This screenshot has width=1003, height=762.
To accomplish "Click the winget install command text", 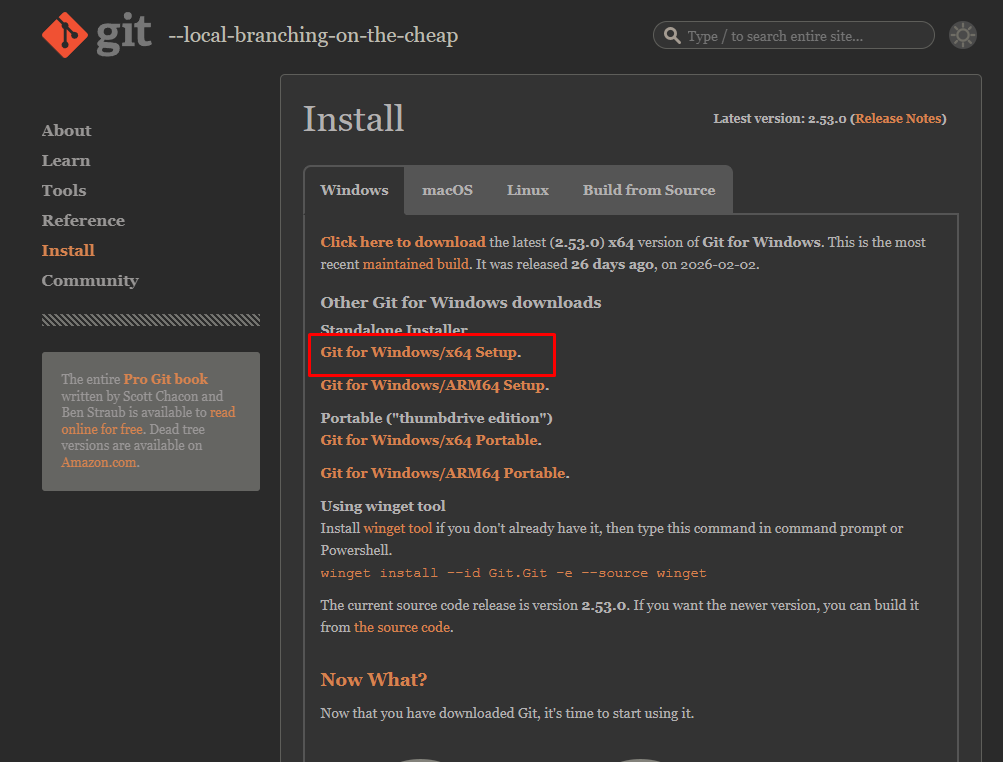I will 514,573.
